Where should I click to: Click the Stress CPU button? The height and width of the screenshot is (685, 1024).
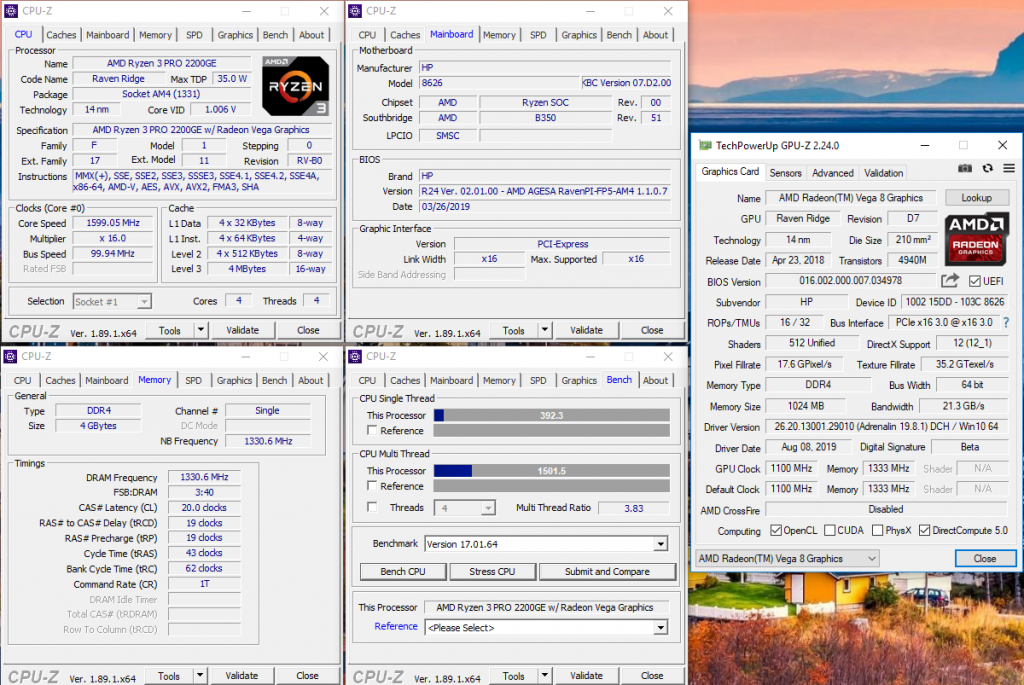492,571
